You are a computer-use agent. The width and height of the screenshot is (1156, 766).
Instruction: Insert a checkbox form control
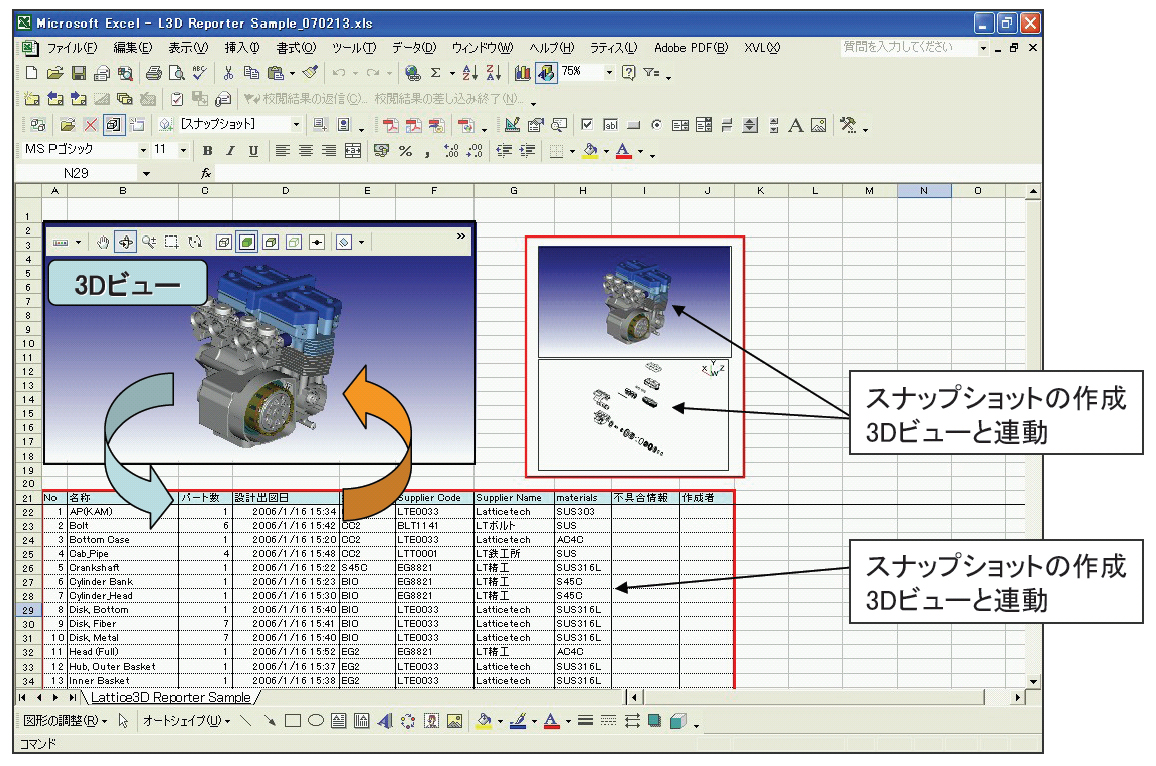(587, 125)
